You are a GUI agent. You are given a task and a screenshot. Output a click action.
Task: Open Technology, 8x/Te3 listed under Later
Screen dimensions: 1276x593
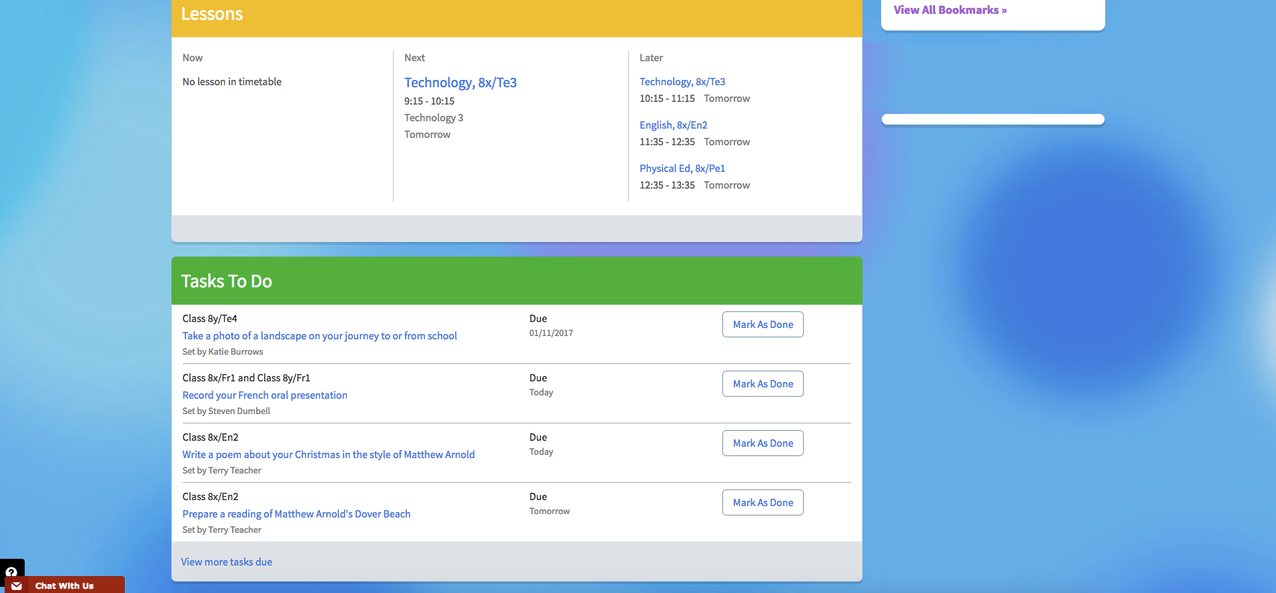click(x=682, y=81)
